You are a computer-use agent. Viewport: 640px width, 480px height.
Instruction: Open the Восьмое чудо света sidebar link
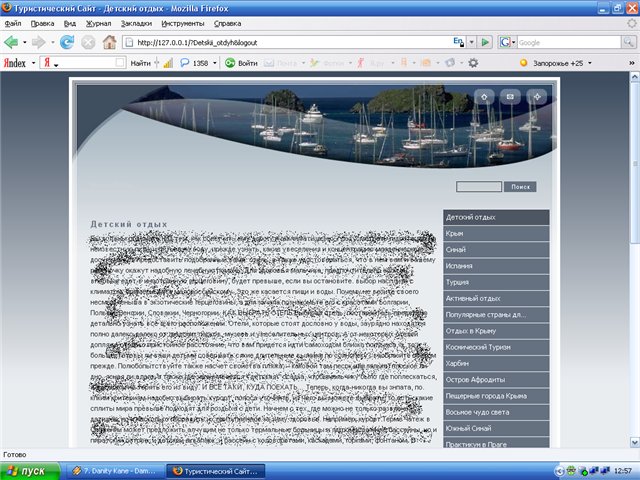[x=496, y=412]
